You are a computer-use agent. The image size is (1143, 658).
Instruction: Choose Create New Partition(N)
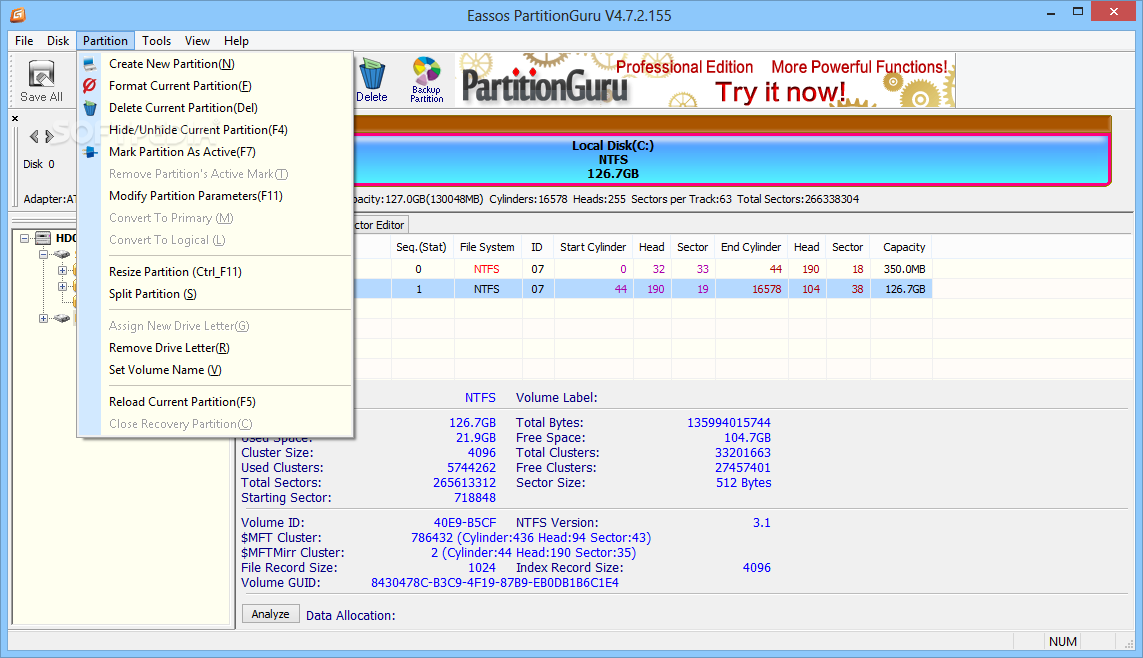point(216,64)
